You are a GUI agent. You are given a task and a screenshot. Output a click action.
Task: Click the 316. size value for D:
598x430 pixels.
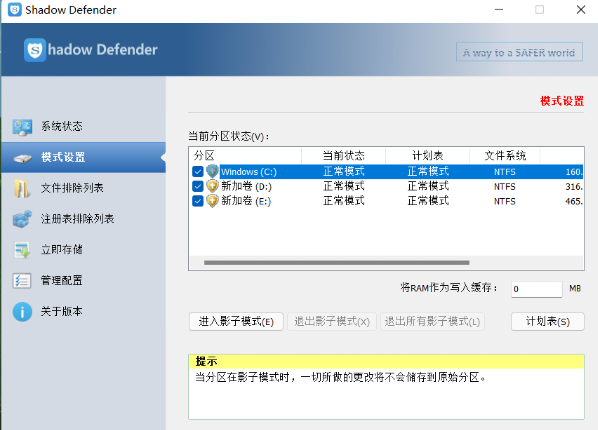pos(574,187)
